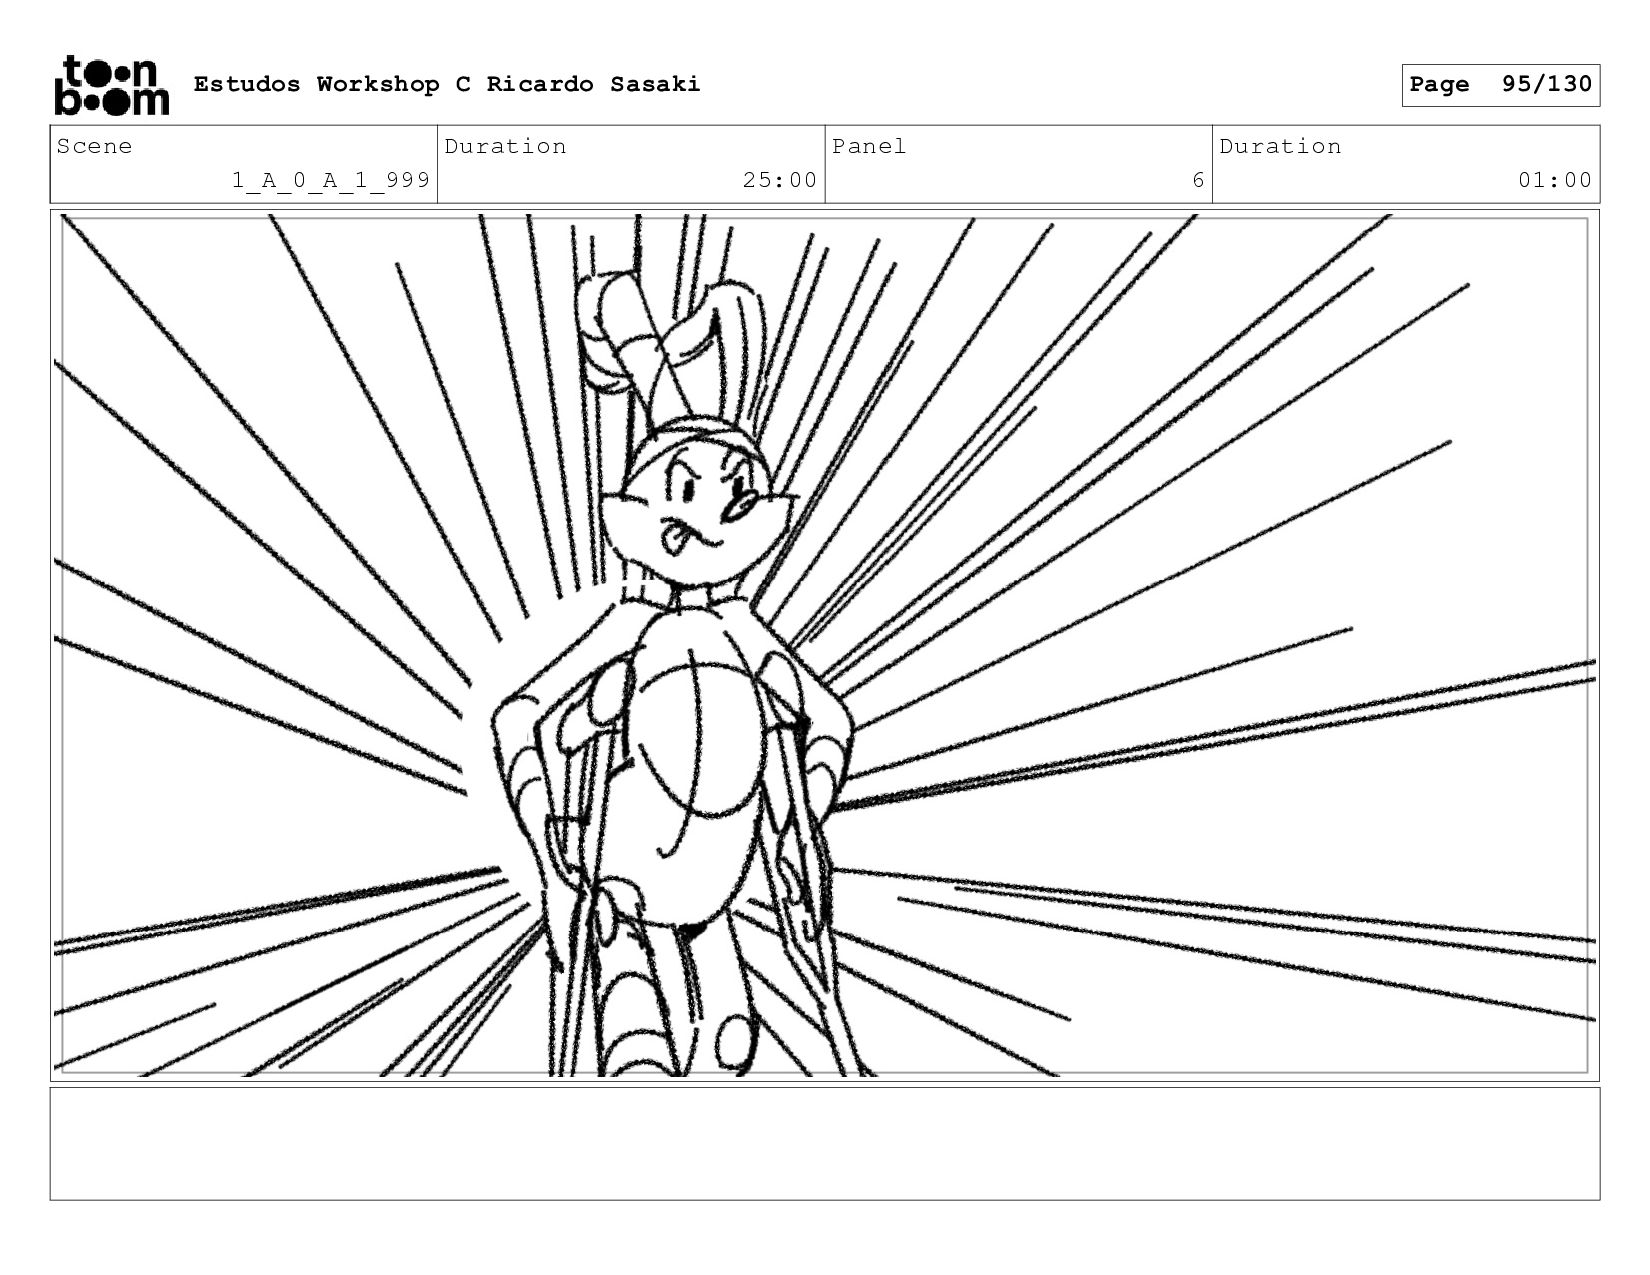Click the empty notes box below the panel
The width and height of the screenshot is (1650, 1275).
824,1143
